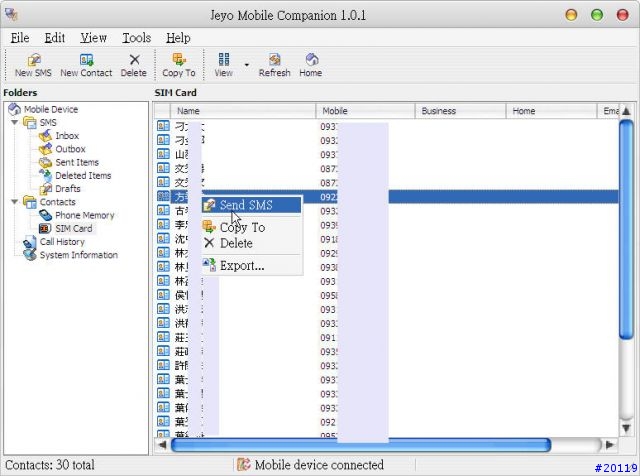This screenshot has width=640, height=476.
Task: Open the View menu in menu bar
Action: click(93, 38)
